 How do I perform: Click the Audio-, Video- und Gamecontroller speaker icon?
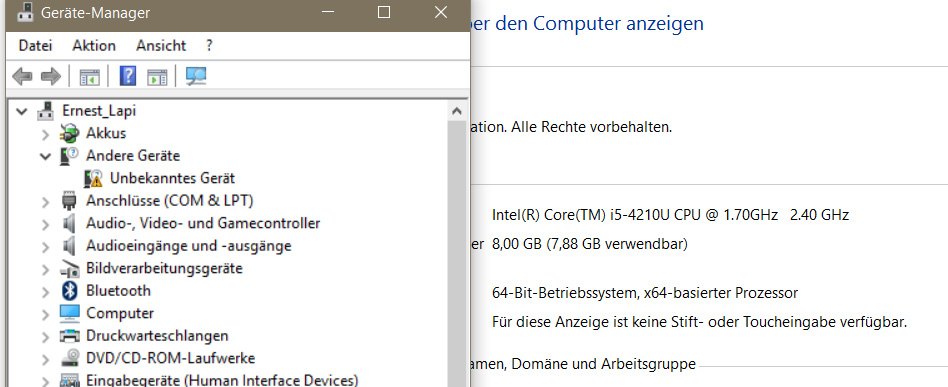coord(70,224)
